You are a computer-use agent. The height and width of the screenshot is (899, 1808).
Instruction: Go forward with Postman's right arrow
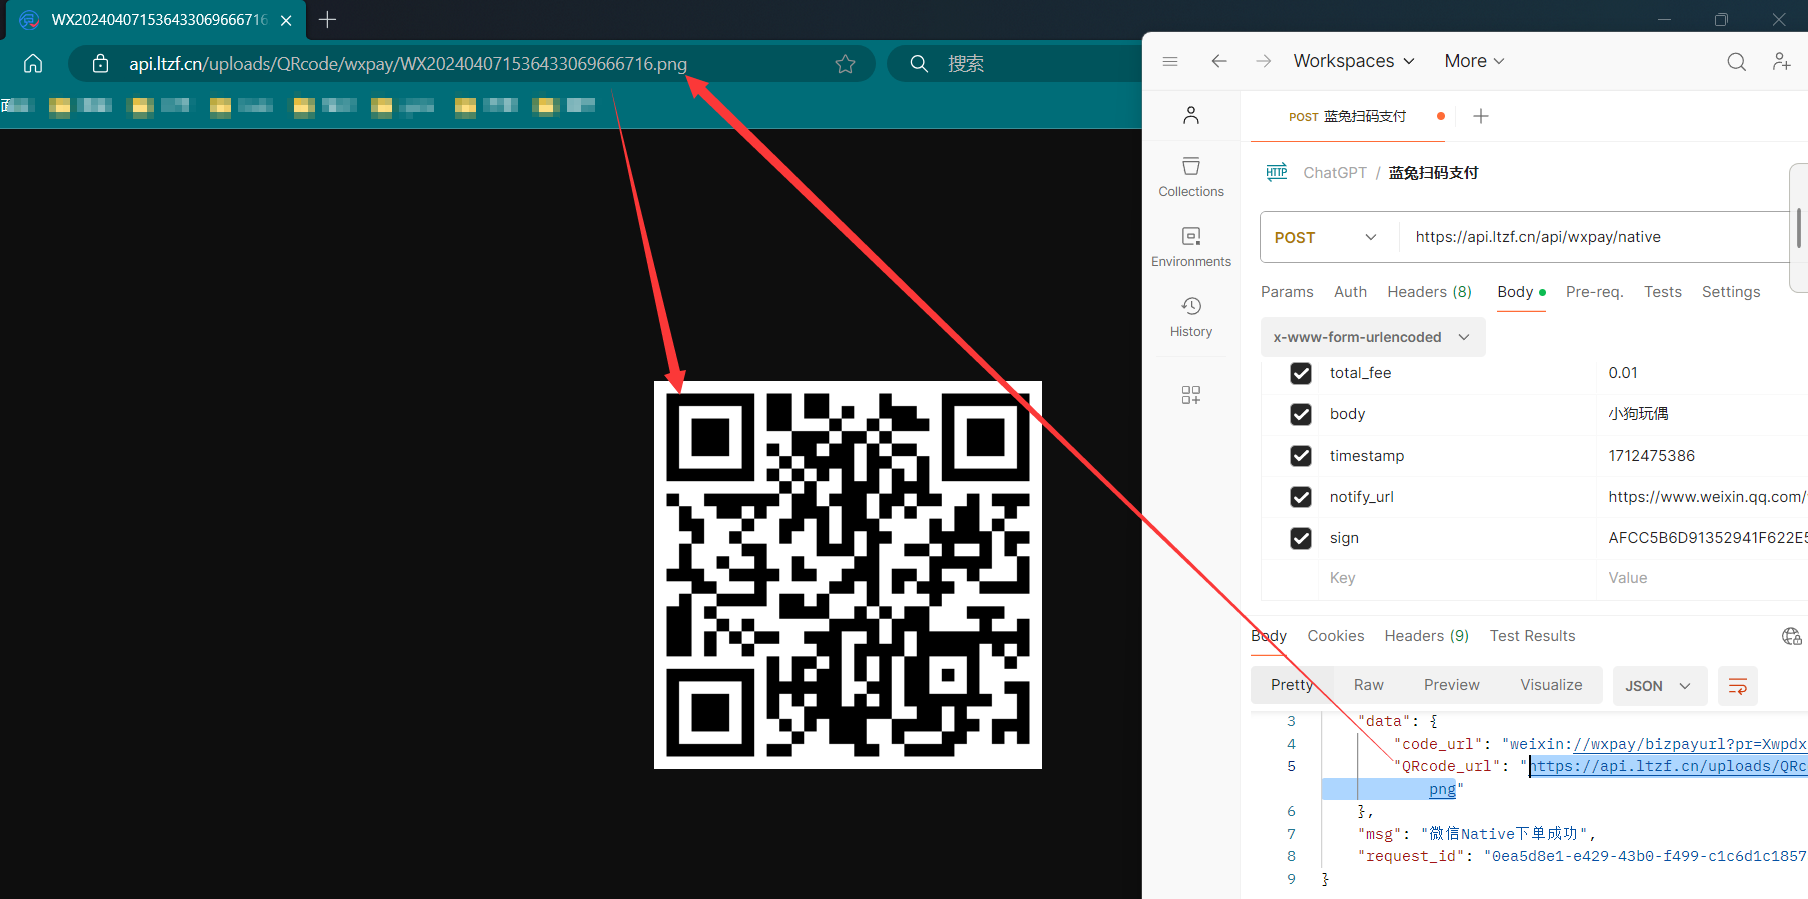tap(1264, 61)
